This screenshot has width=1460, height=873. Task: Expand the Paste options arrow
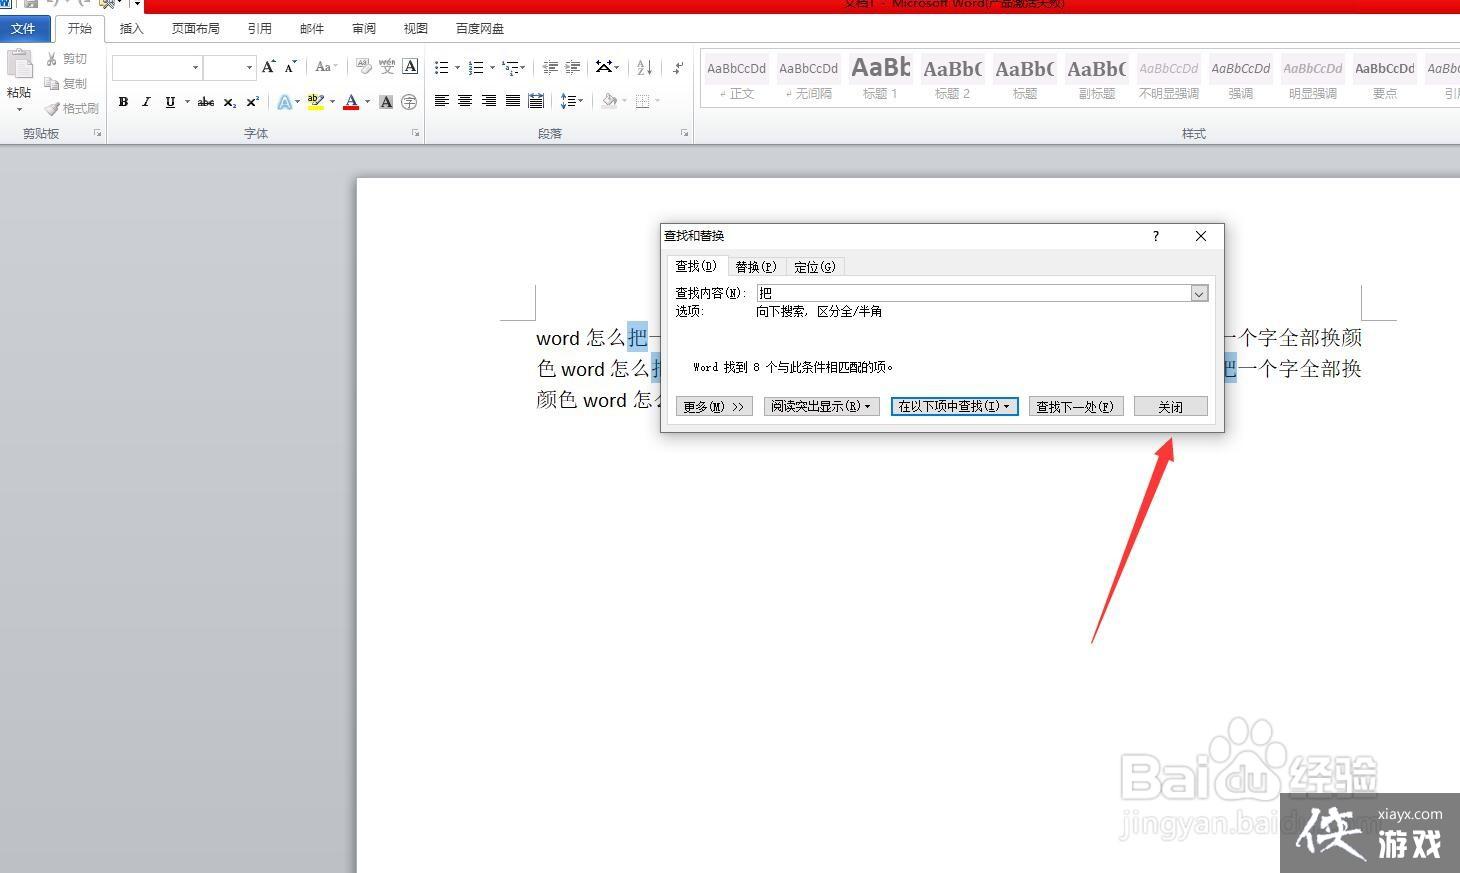[x=19, y=108]
